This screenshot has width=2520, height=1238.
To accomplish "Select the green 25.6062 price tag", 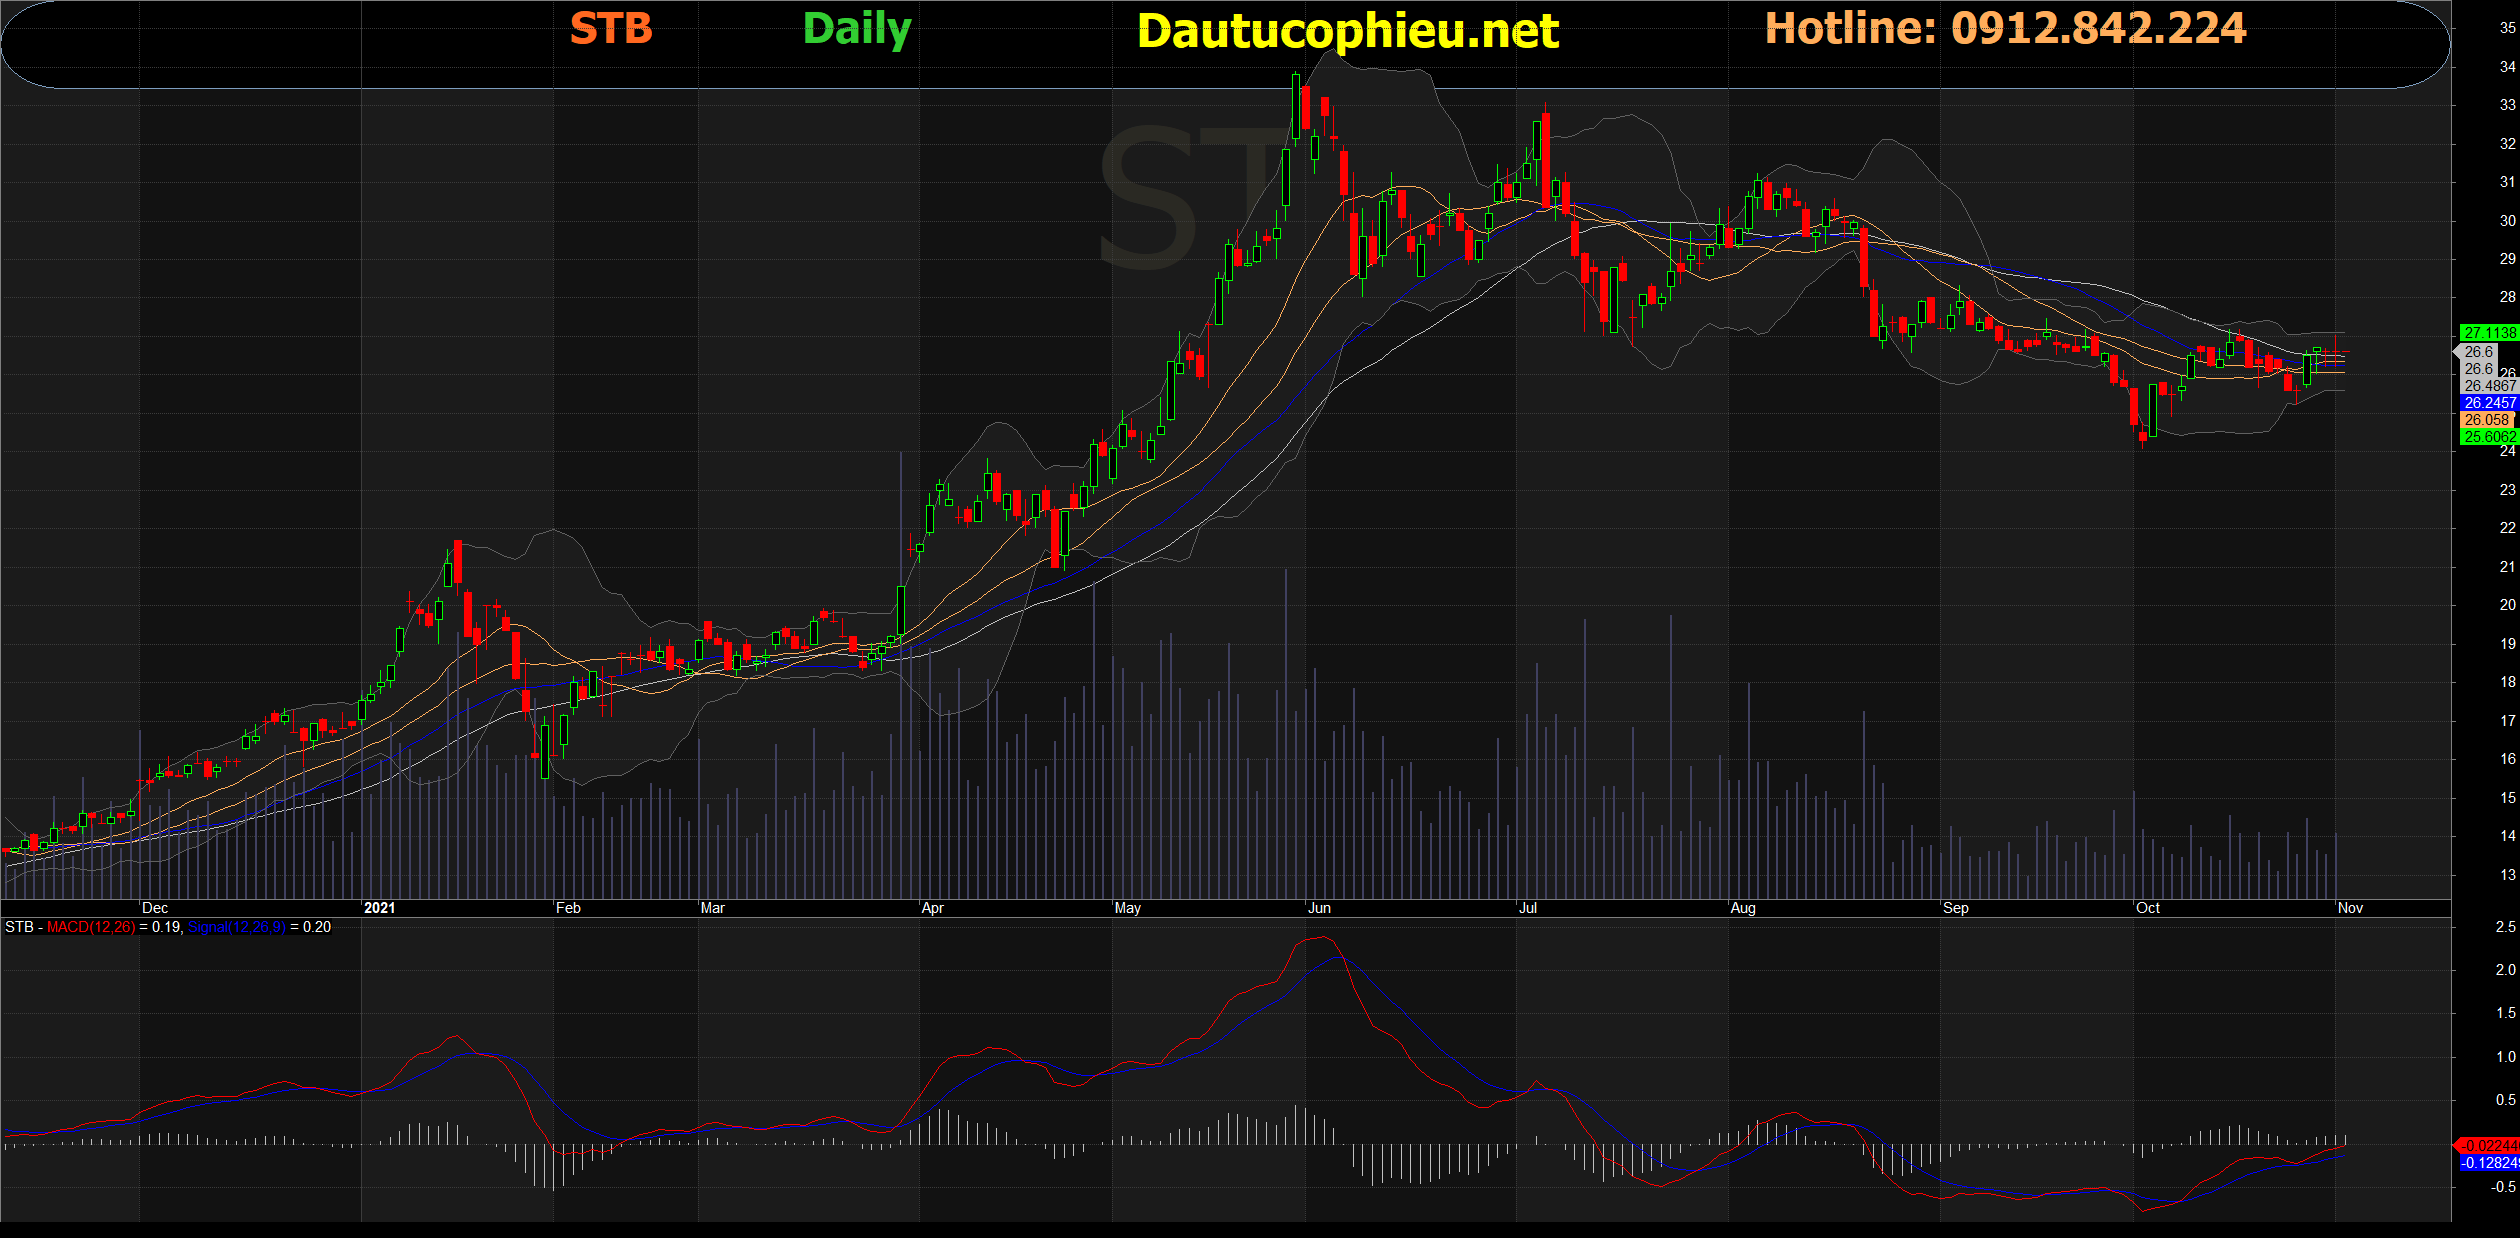I will (2489, 437).
